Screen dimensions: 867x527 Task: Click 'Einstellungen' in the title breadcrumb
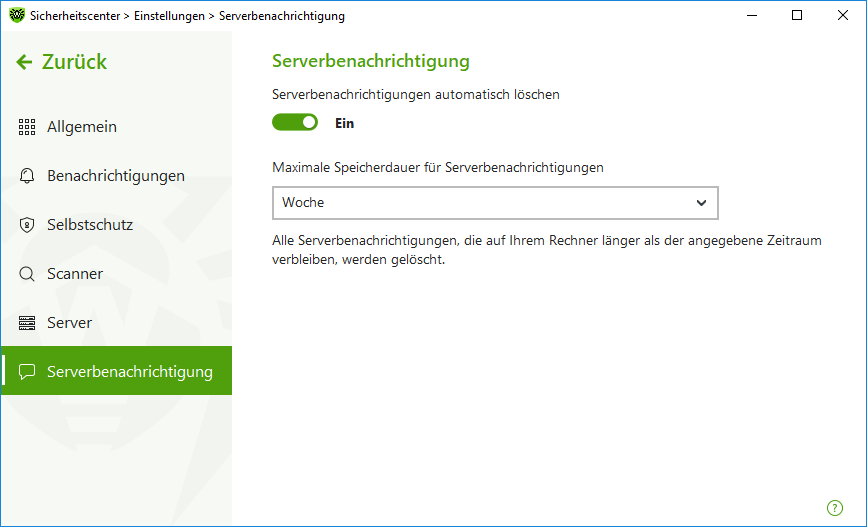tap(169, 16)
